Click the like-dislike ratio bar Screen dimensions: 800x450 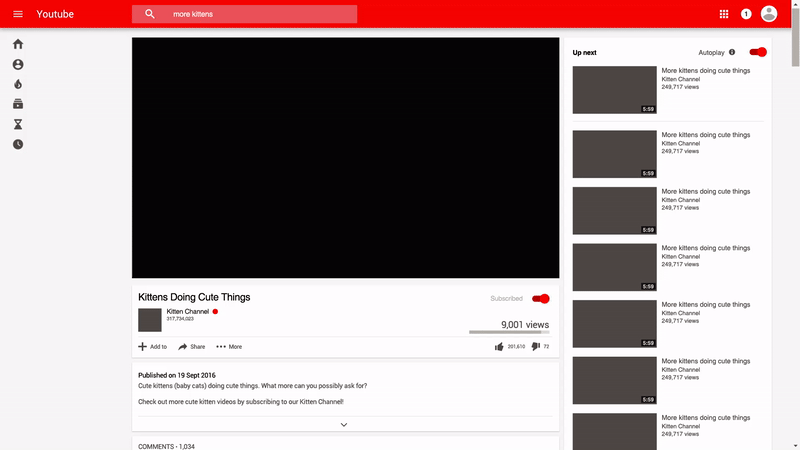coord(509,332)
